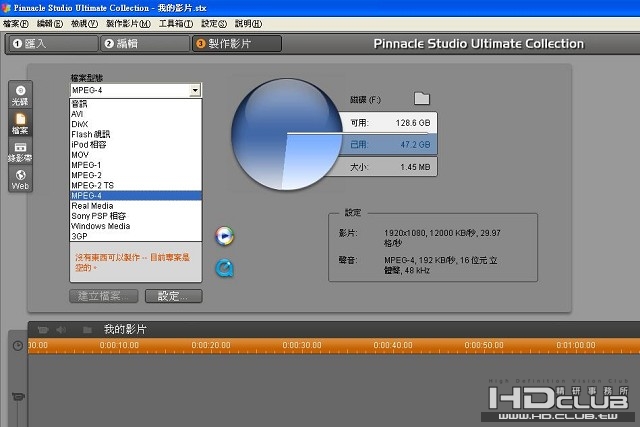Viewport: 640px width, 427px height.
Task: Open the 檢視(V) menu
Action: [84, 24]
